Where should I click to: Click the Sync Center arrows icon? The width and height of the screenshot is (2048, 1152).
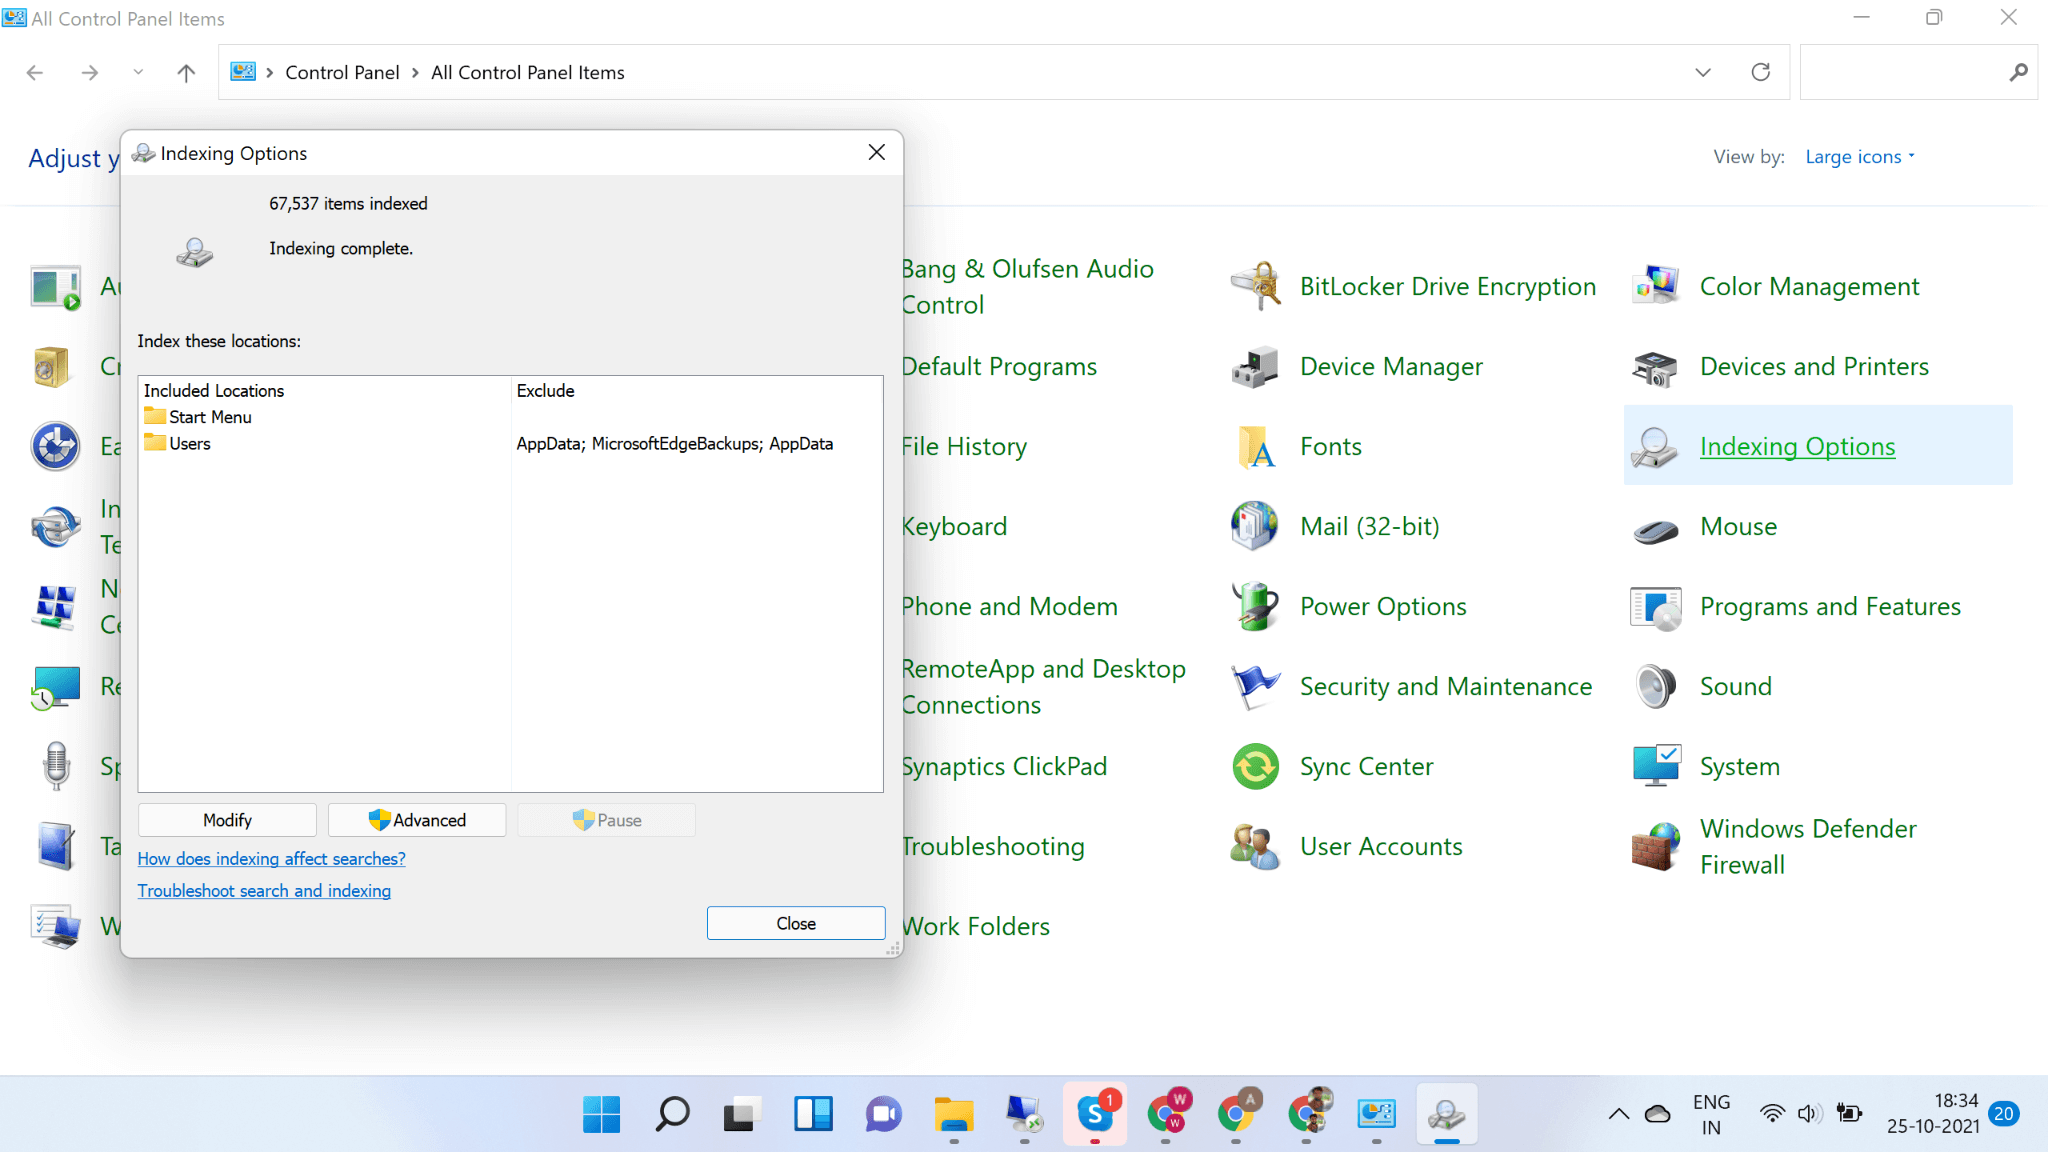pos(1255,766)
